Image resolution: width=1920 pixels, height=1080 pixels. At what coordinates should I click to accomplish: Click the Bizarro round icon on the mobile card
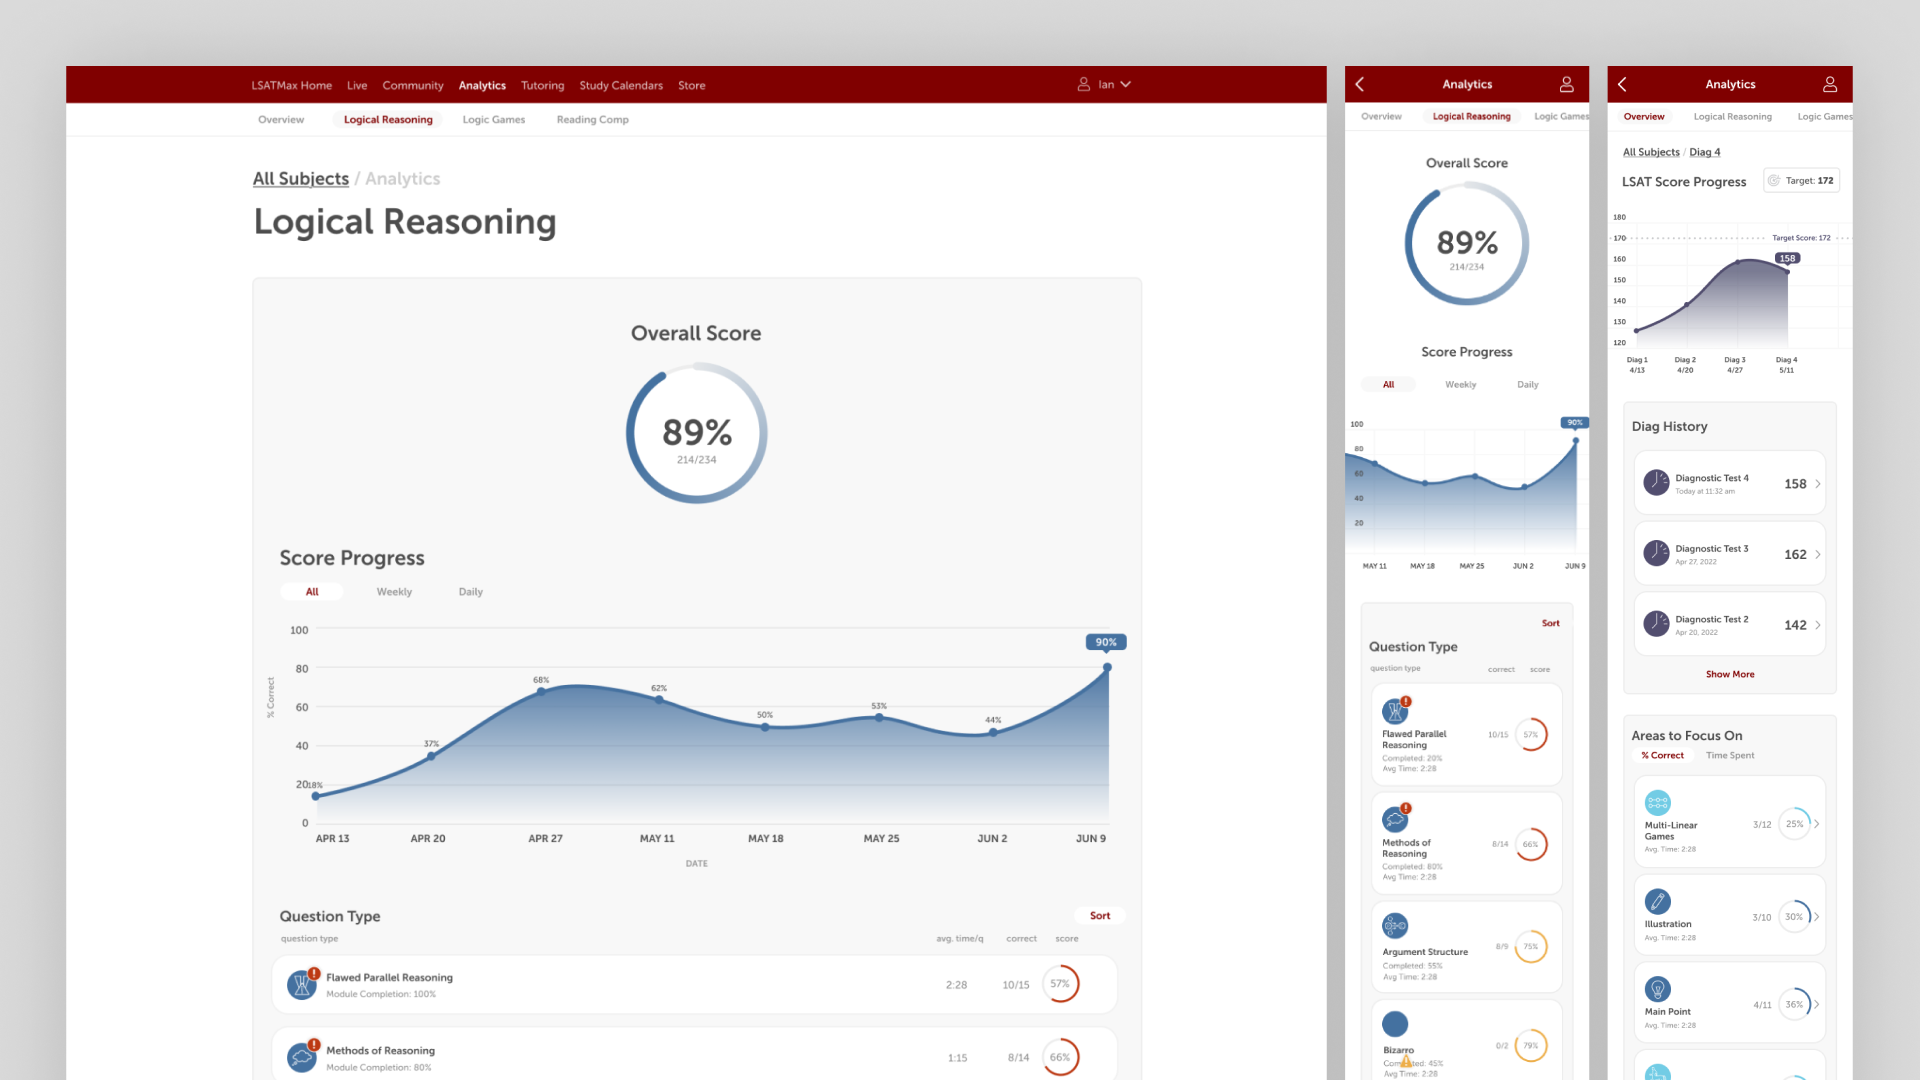(x=1395, y=1024)
